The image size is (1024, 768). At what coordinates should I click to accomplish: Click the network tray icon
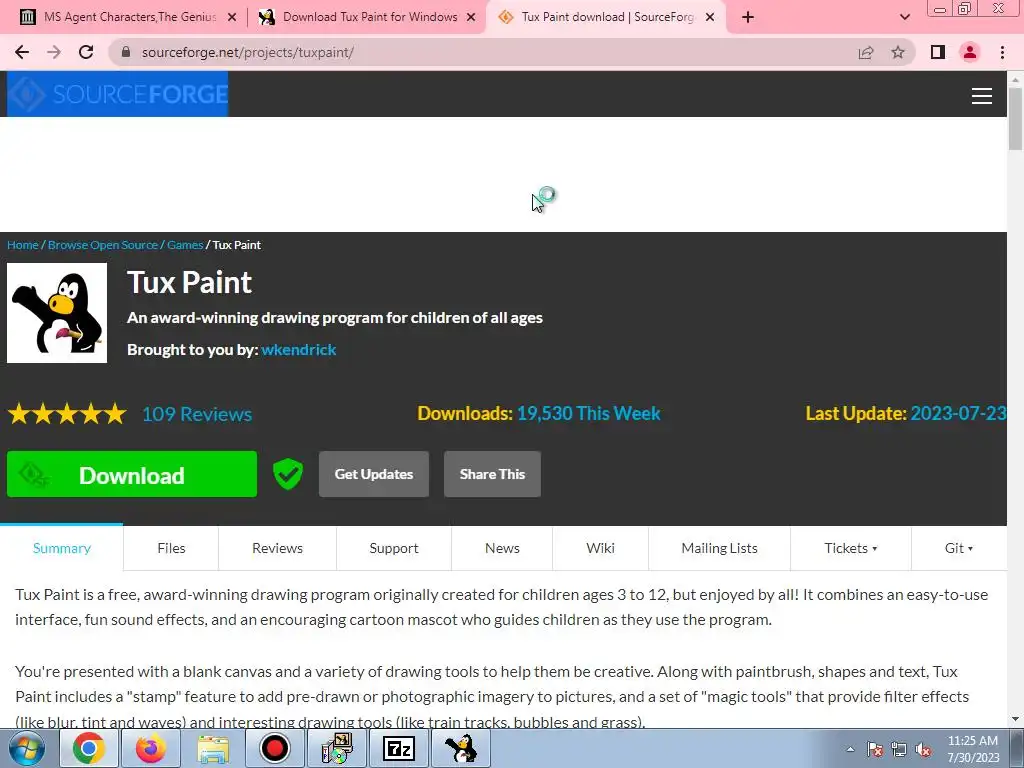(899, 749)
